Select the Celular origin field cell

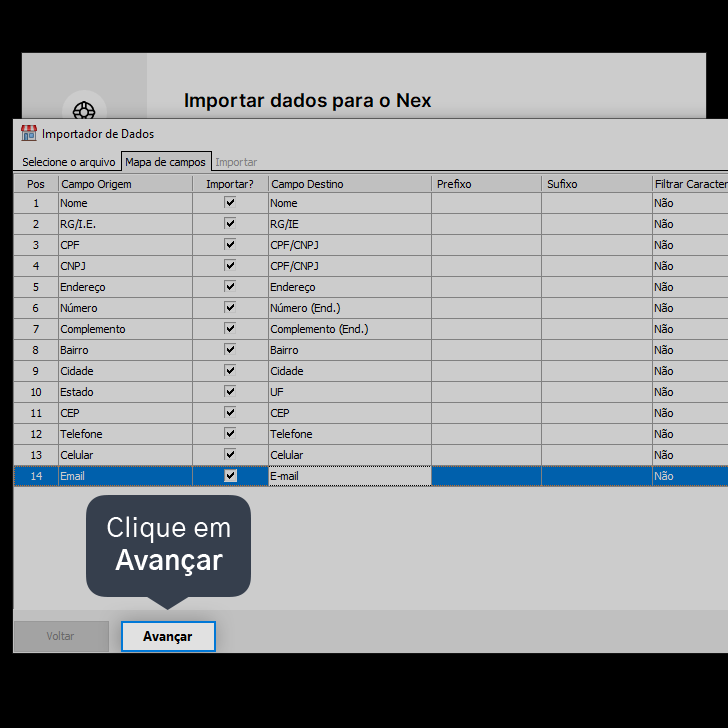point(125,455)
